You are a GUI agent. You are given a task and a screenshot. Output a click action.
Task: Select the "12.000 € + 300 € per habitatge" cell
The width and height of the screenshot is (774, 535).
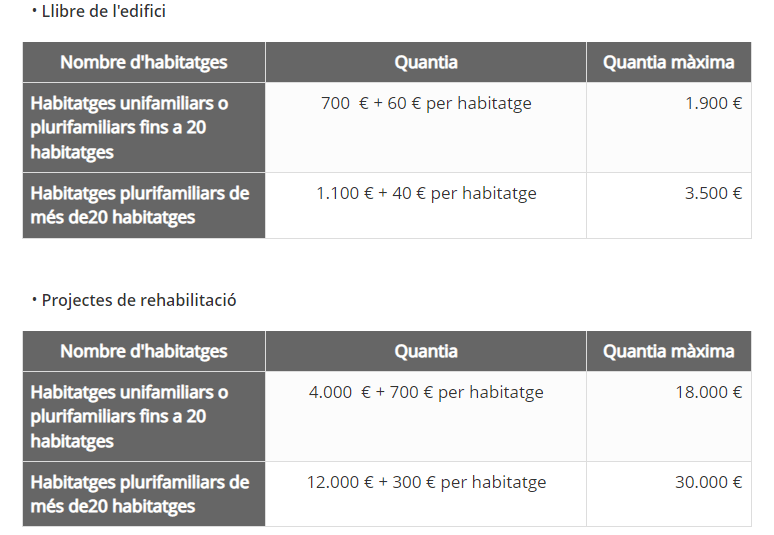point(426,482)
